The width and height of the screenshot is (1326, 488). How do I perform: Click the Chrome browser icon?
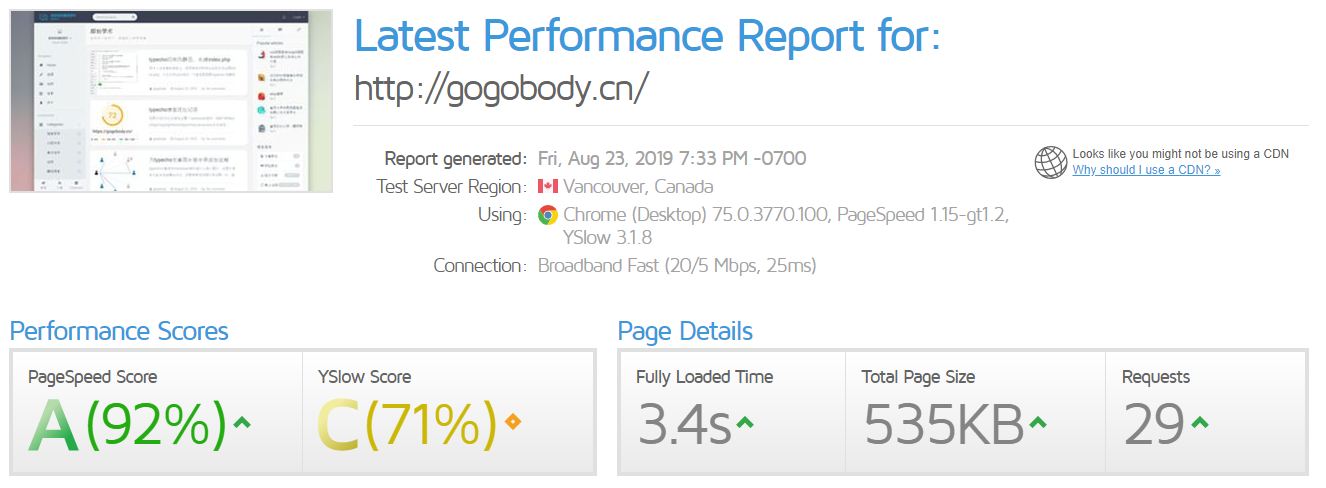point(547,214)
